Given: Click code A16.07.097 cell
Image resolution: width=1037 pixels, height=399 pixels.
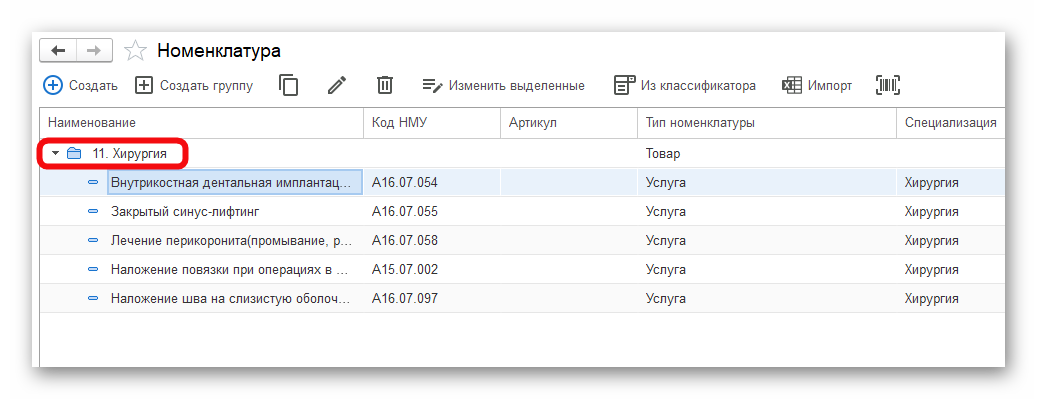Looking at the screenshot, I should 432,299.
